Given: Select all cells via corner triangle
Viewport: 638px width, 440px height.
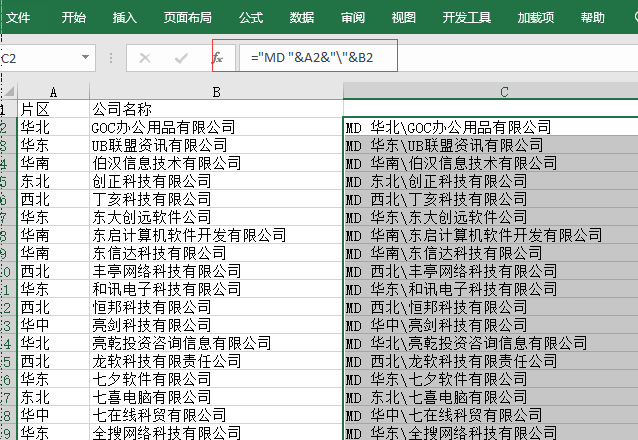Looking at the screenshot, I should 9,91.
